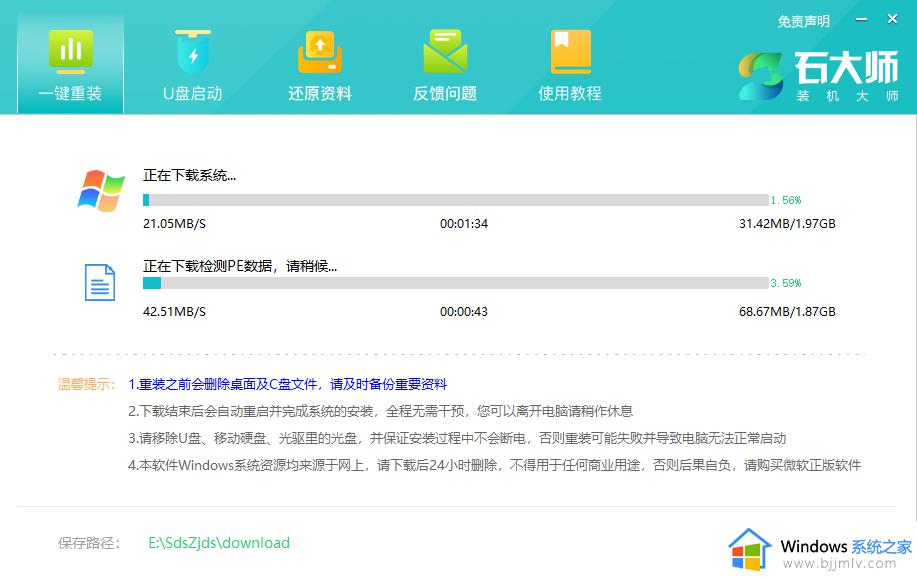
Task: Click the 还原资料 restore icon
Action: [319, 51]
